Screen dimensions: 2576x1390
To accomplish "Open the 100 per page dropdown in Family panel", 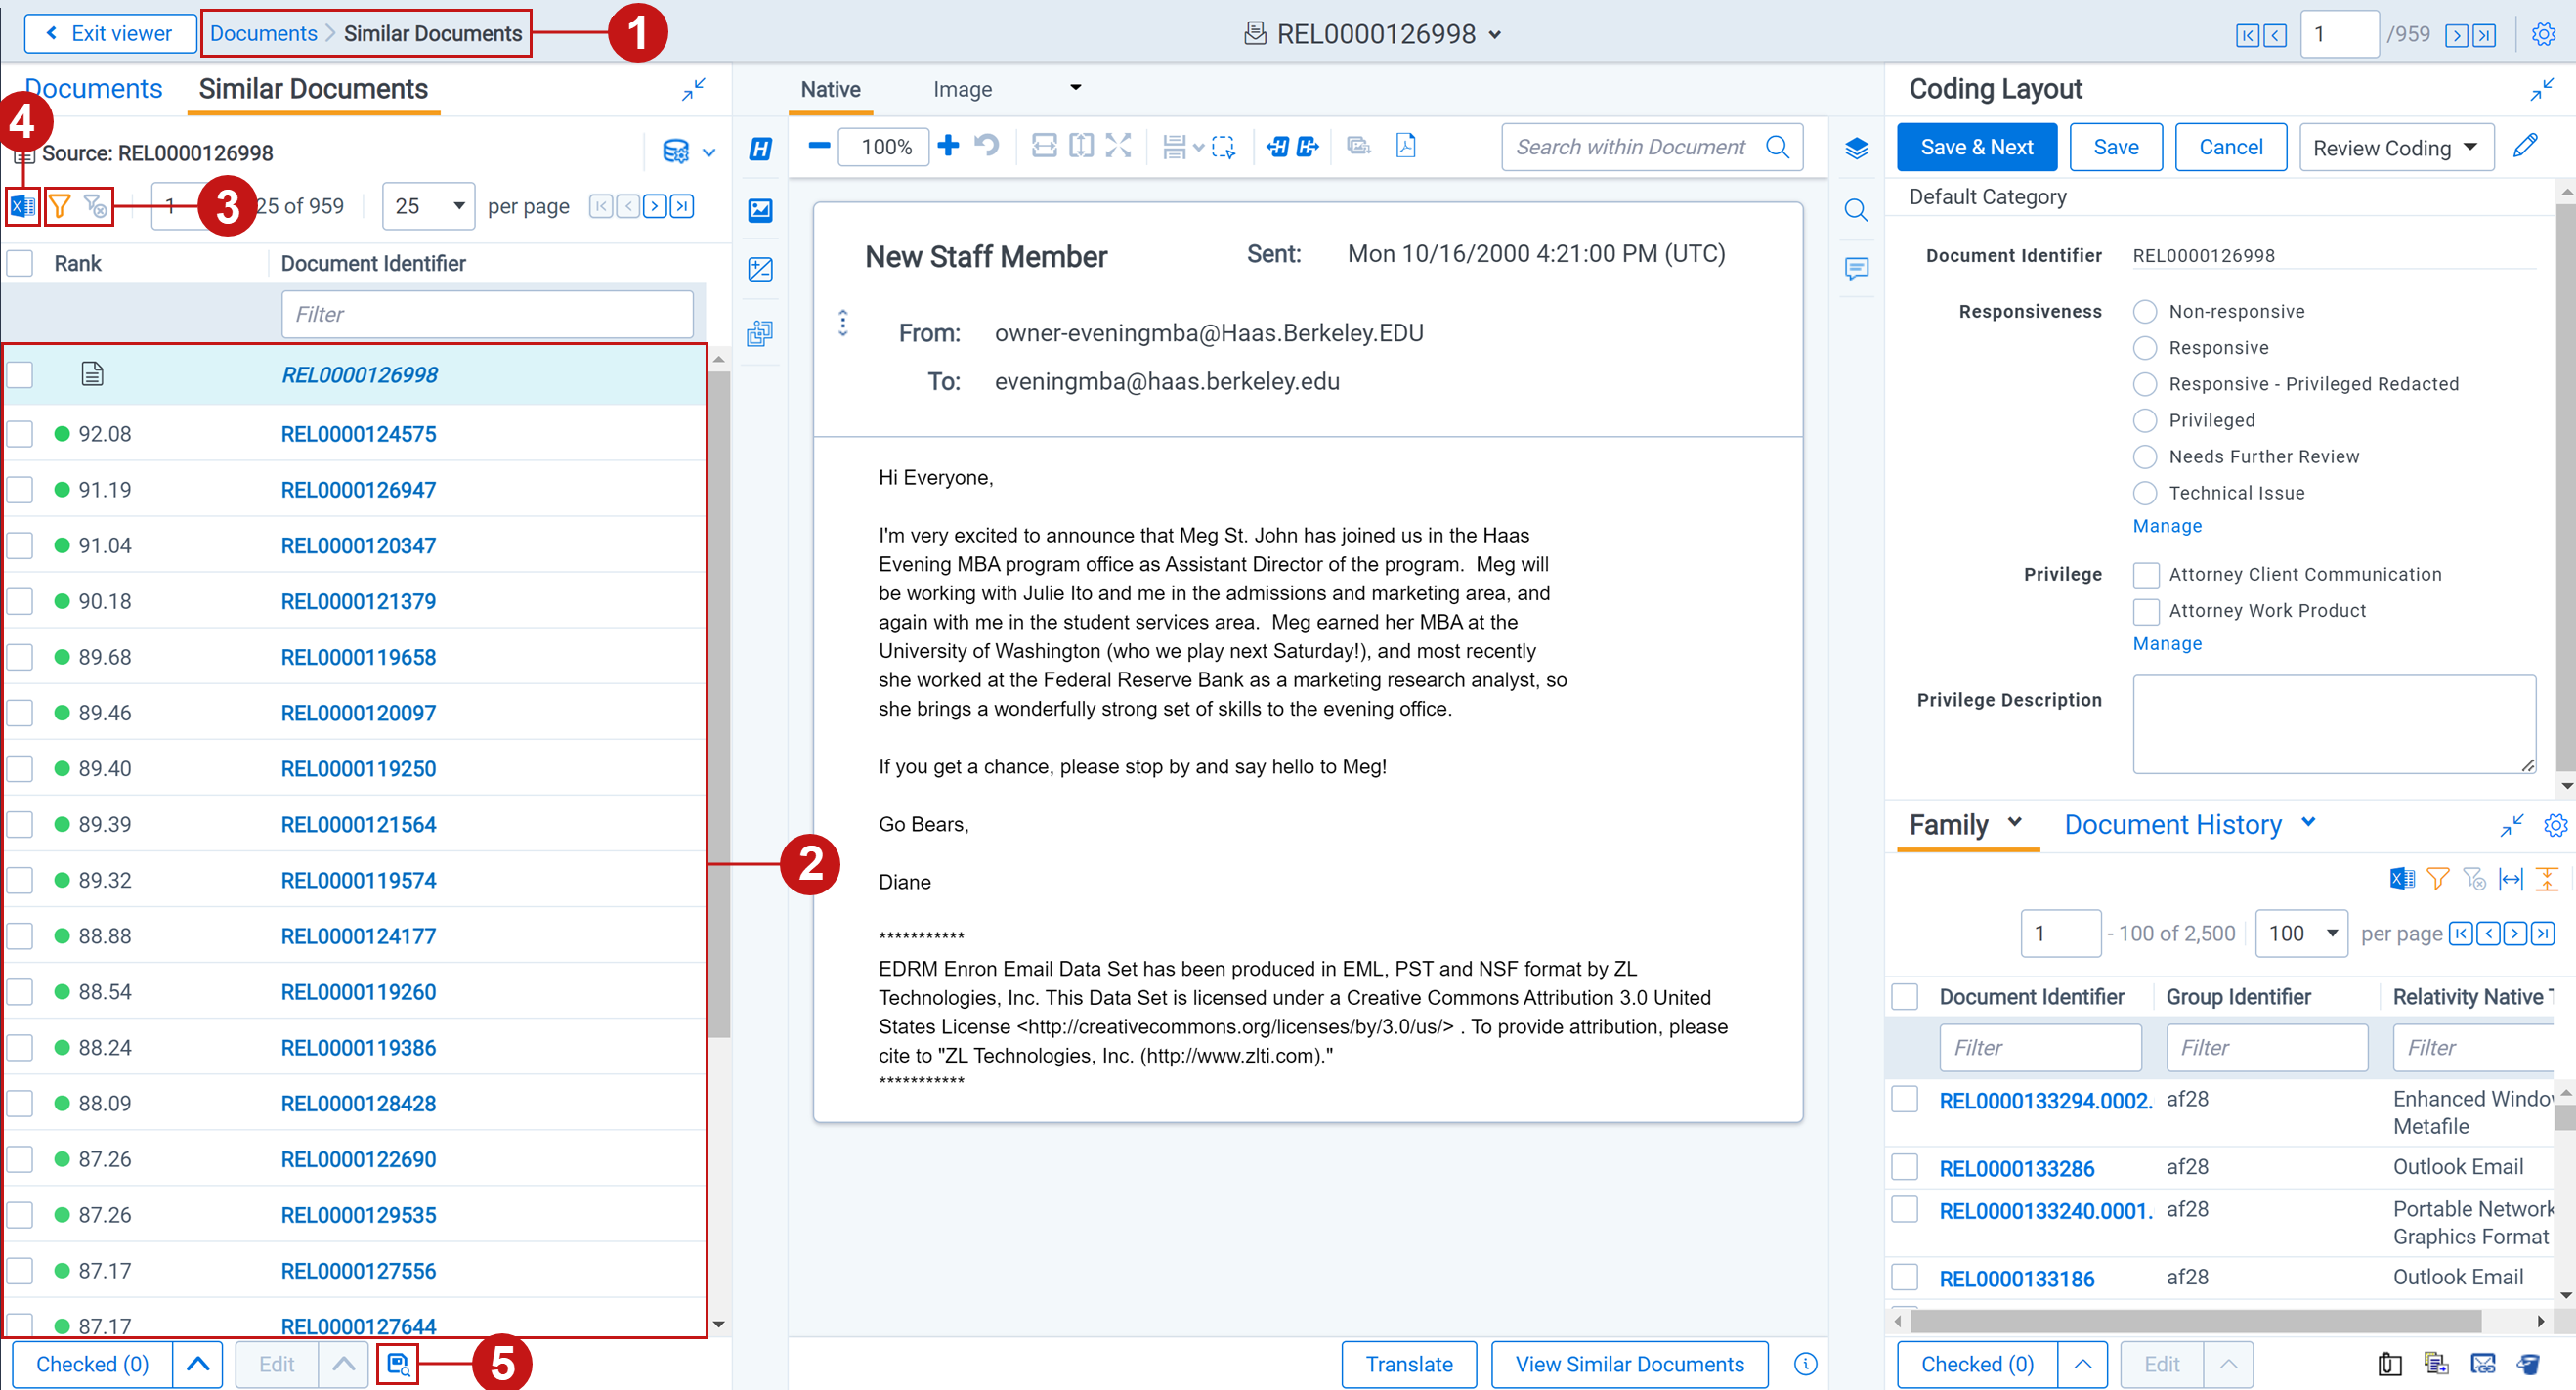I will (2302, 933).
